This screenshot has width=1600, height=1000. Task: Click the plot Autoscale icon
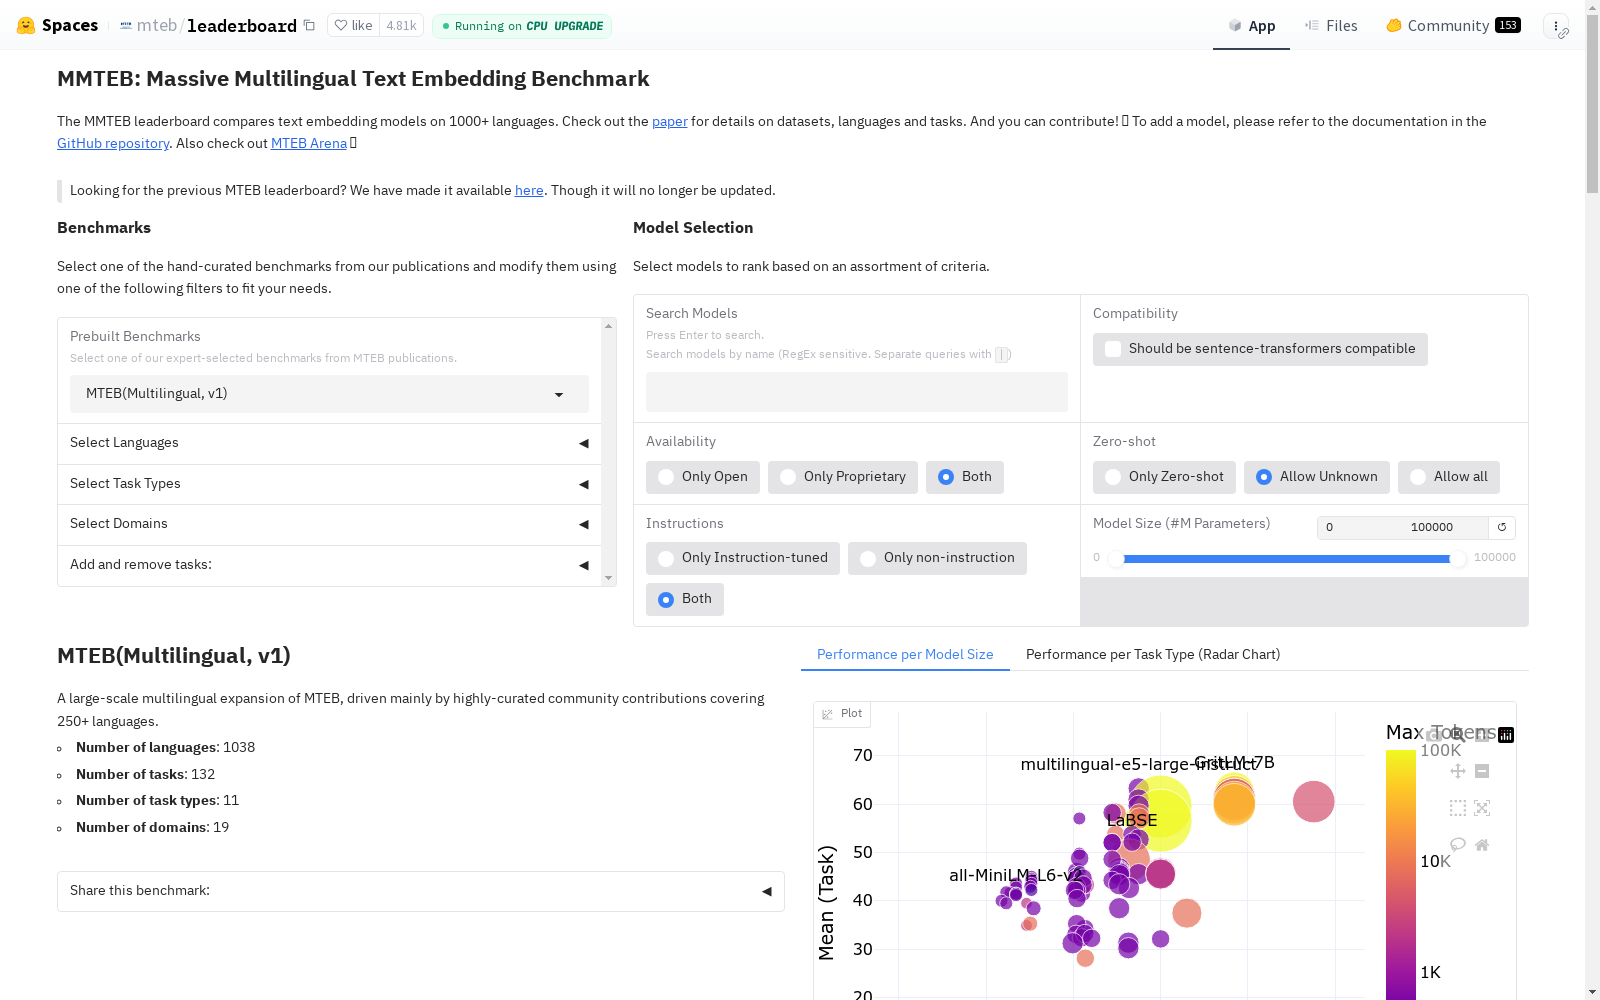point(1482,808)
